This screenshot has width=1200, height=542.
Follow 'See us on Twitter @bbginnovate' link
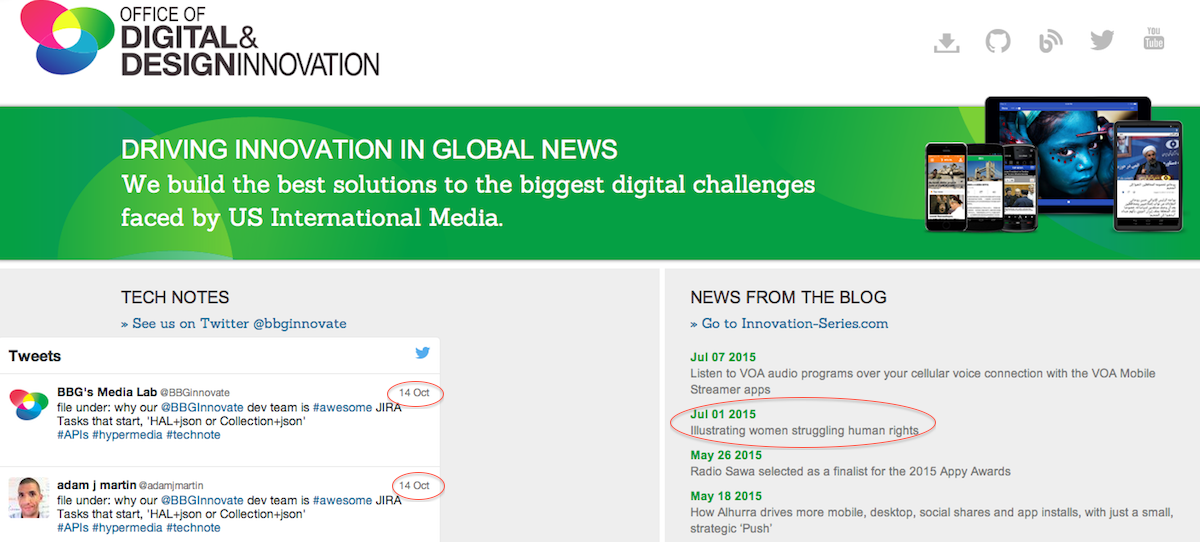(233, 323)
